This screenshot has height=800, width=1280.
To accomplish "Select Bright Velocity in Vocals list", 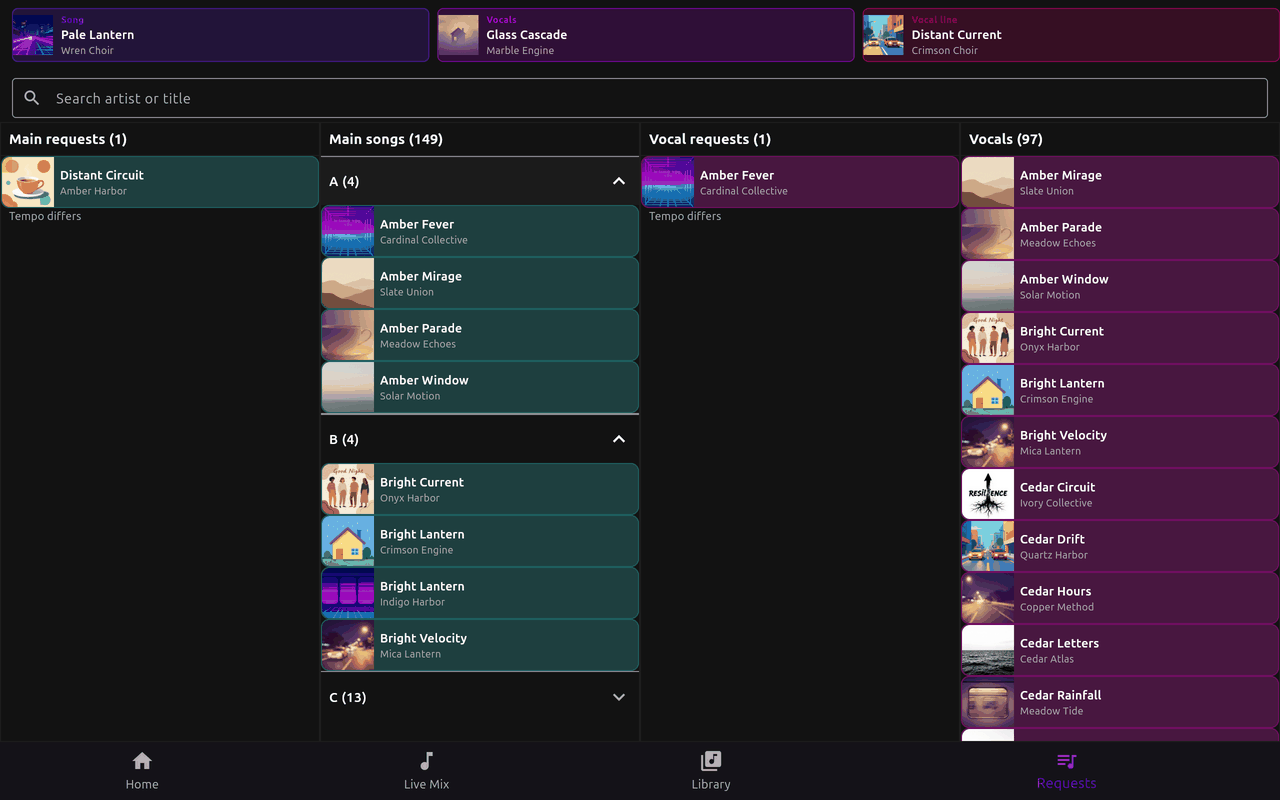I will click(1120, 442).
